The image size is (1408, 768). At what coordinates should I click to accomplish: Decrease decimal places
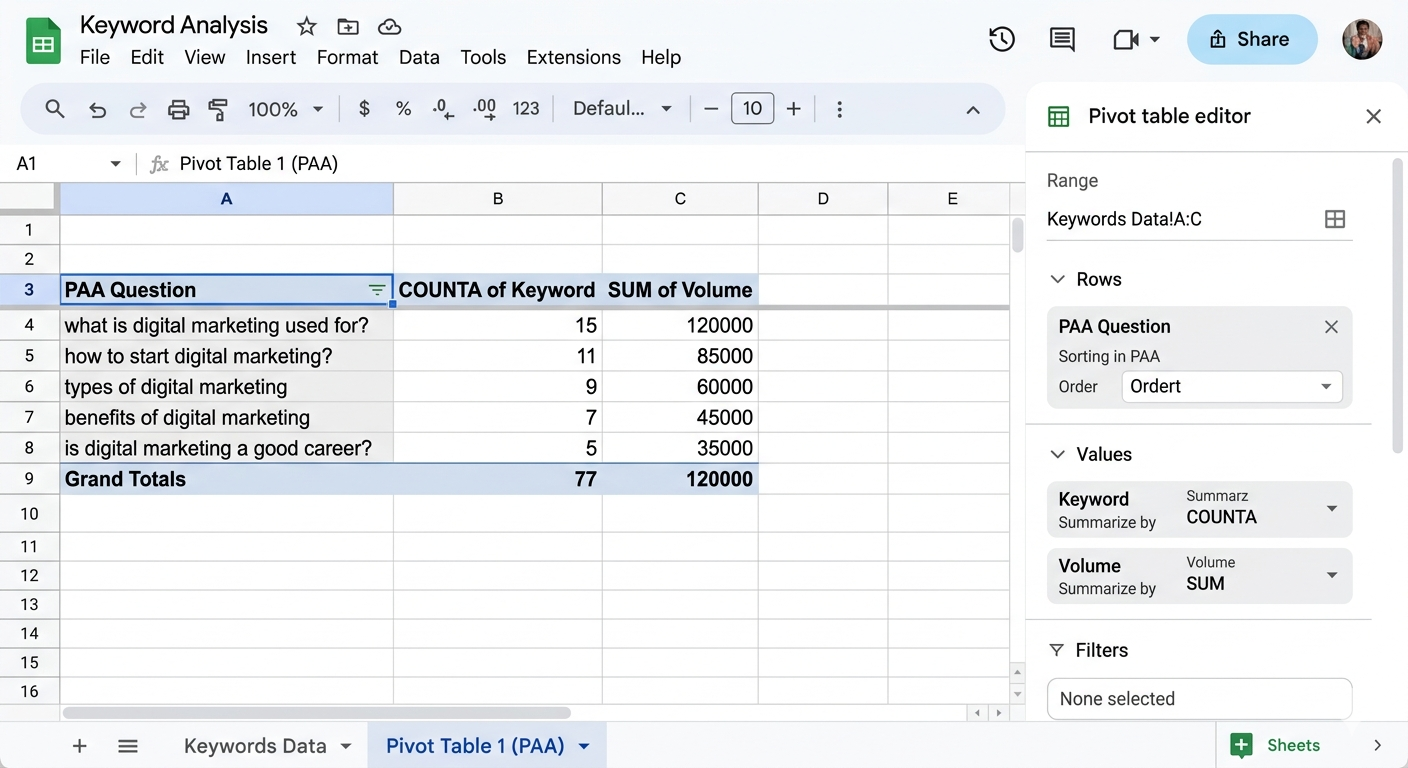pos(443,109)
